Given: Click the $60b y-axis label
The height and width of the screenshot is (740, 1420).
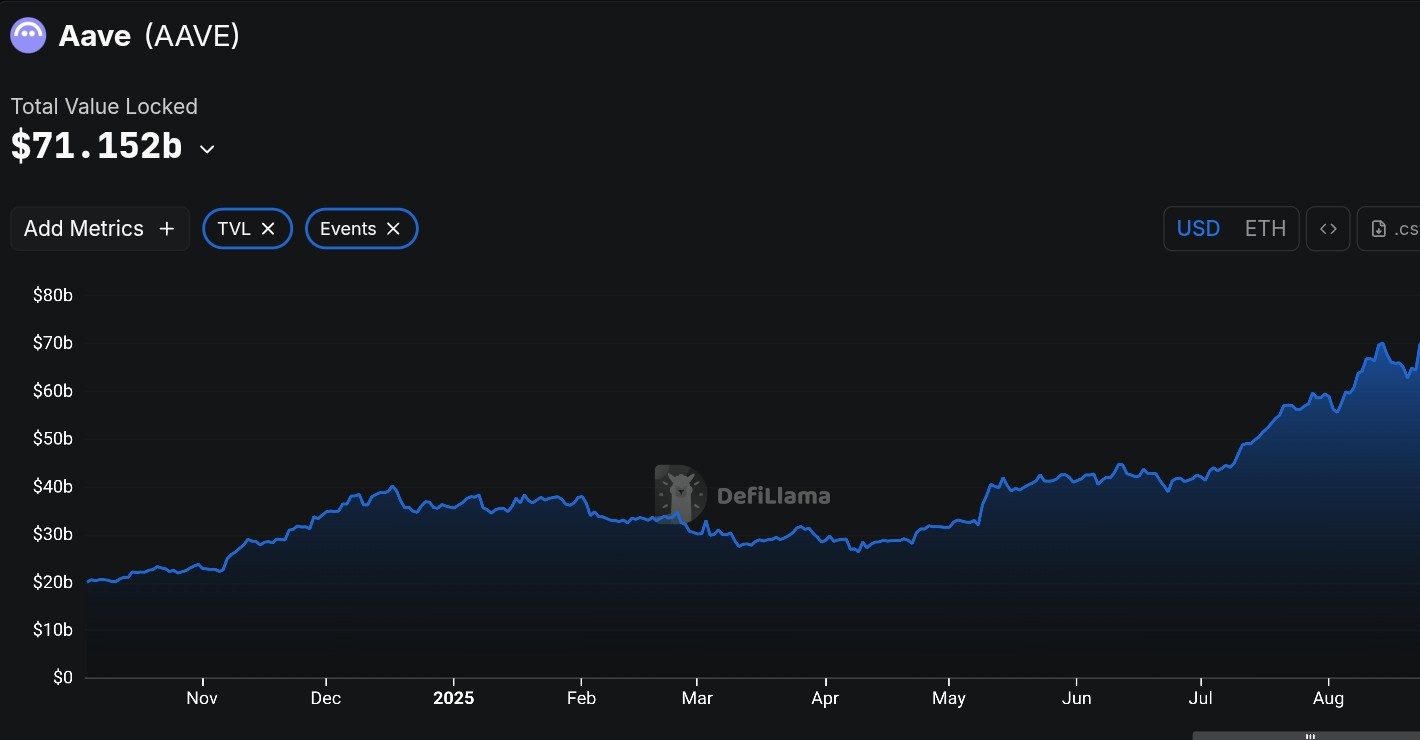Looking at the screenshot, I should 53,391.
